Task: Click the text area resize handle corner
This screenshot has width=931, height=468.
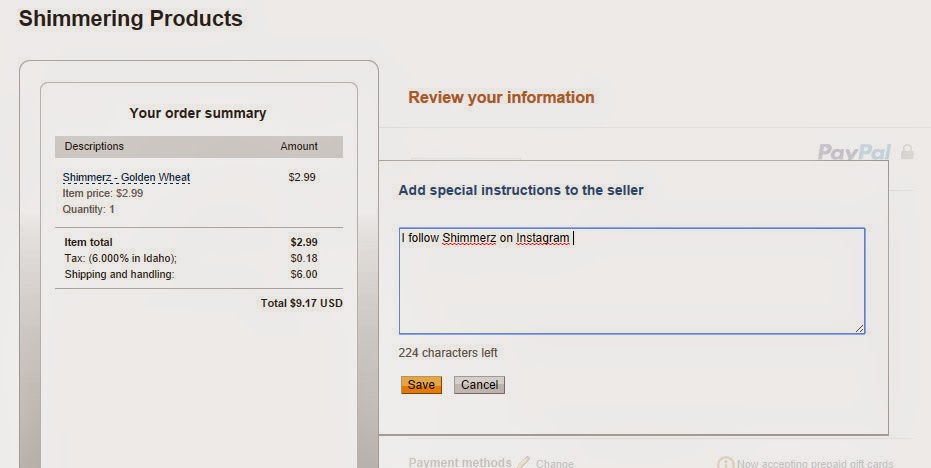Action: pos(859,328)
